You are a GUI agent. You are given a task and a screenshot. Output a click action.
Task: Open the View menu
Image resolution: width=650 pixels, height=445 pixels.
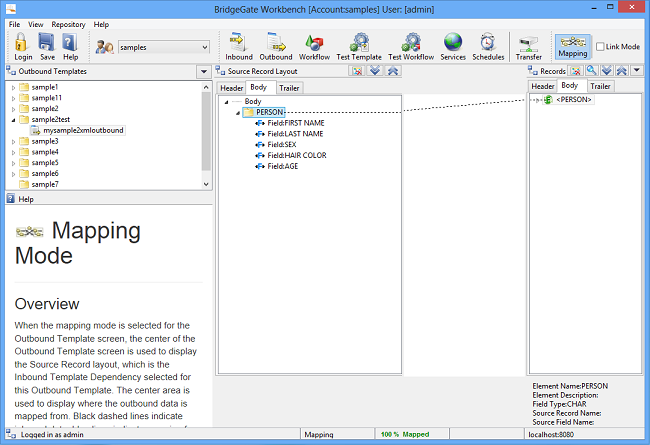[x=36, y=24]
